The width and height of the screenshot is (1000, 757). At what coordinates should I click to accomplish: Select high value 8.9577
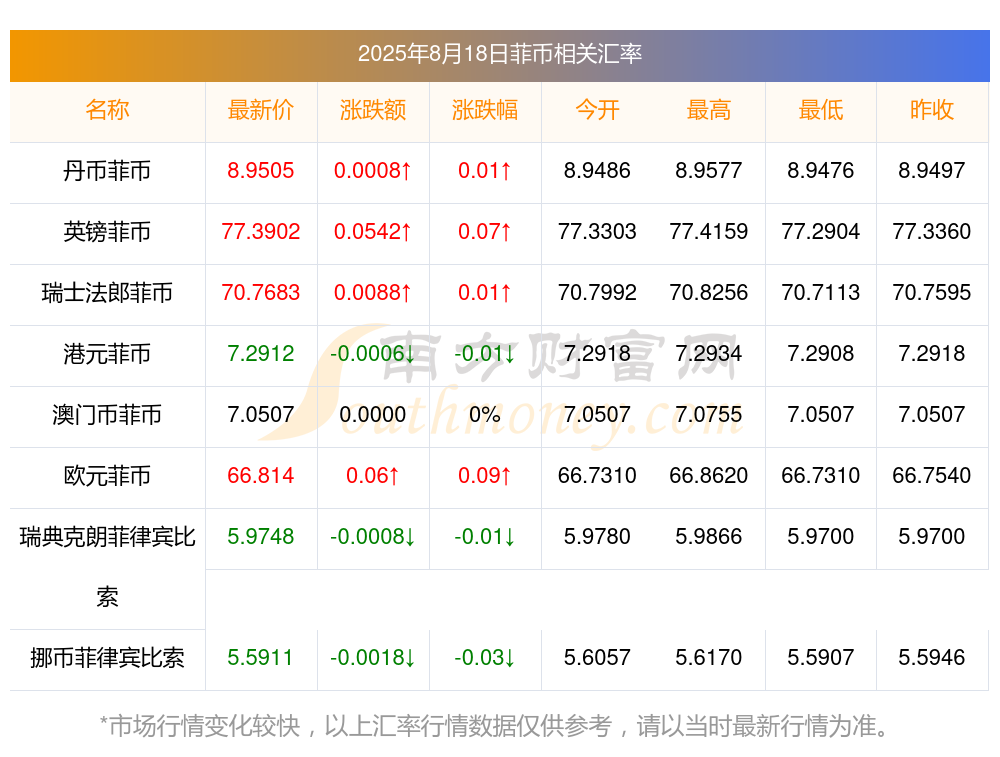click(x=709, y=170)
